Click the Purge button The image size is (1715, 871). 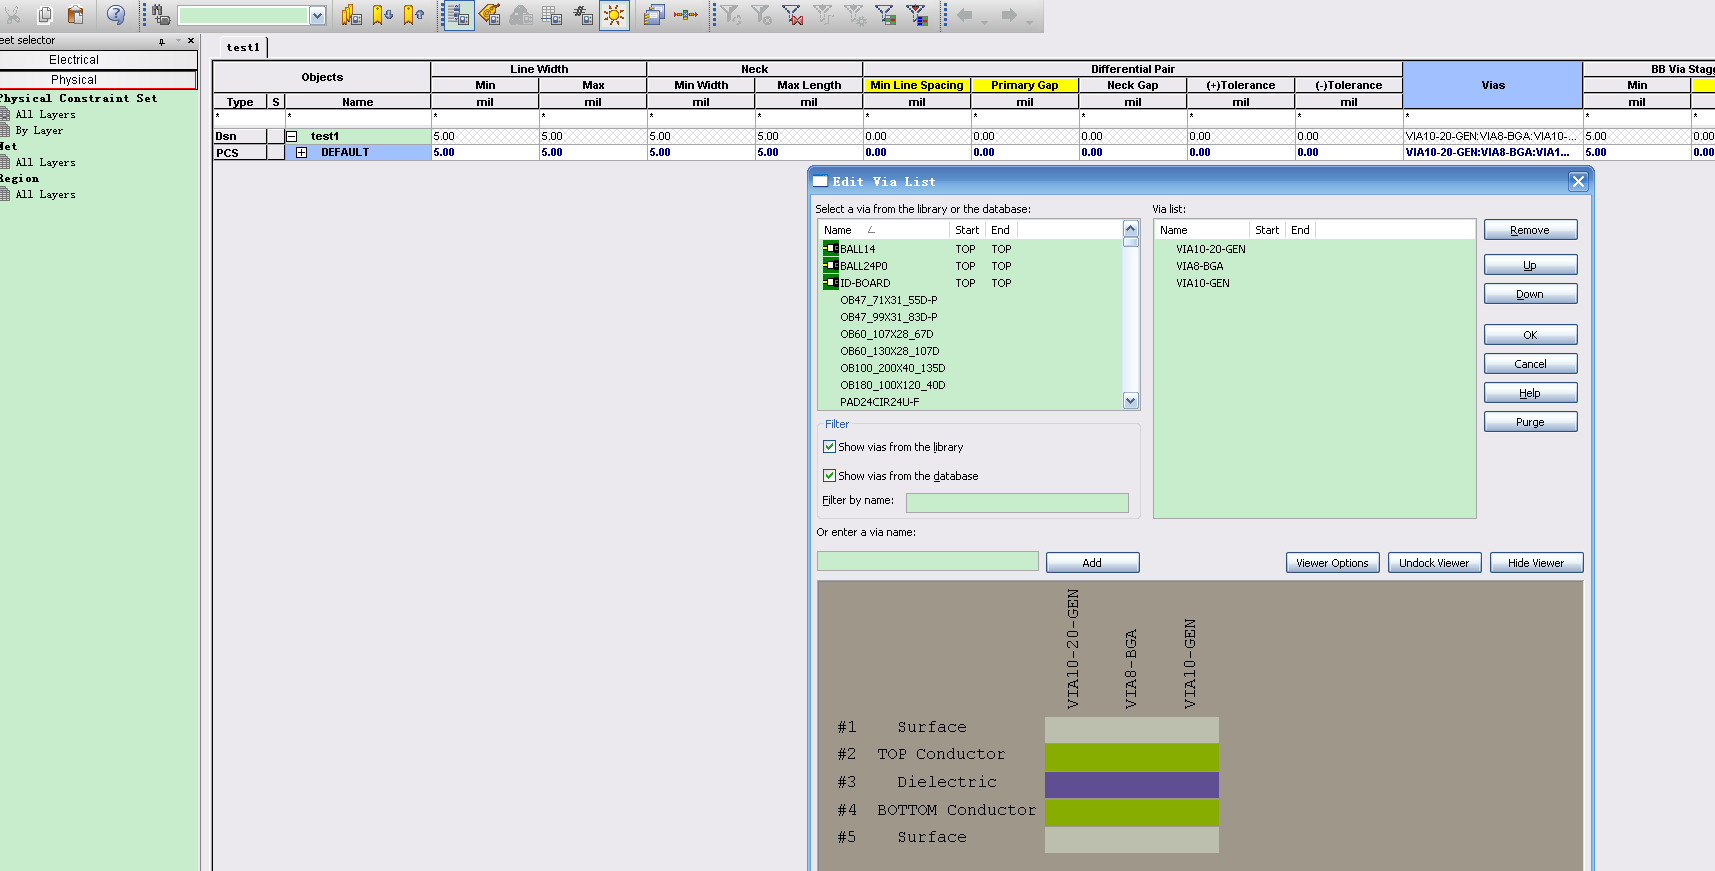click(x=1530, y=422)
